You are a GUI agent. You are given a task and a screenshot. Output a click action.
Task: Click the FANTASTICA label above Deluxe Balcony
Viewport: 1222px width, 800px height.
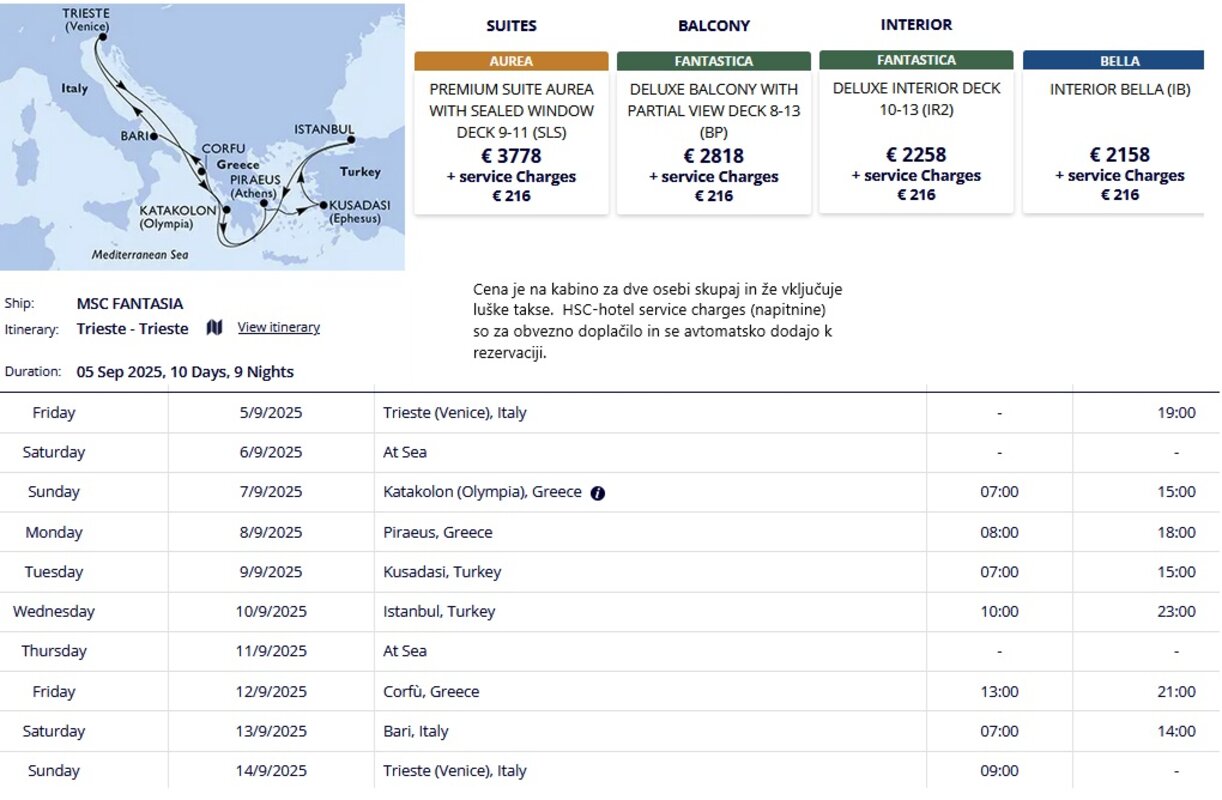coord(714,61)
